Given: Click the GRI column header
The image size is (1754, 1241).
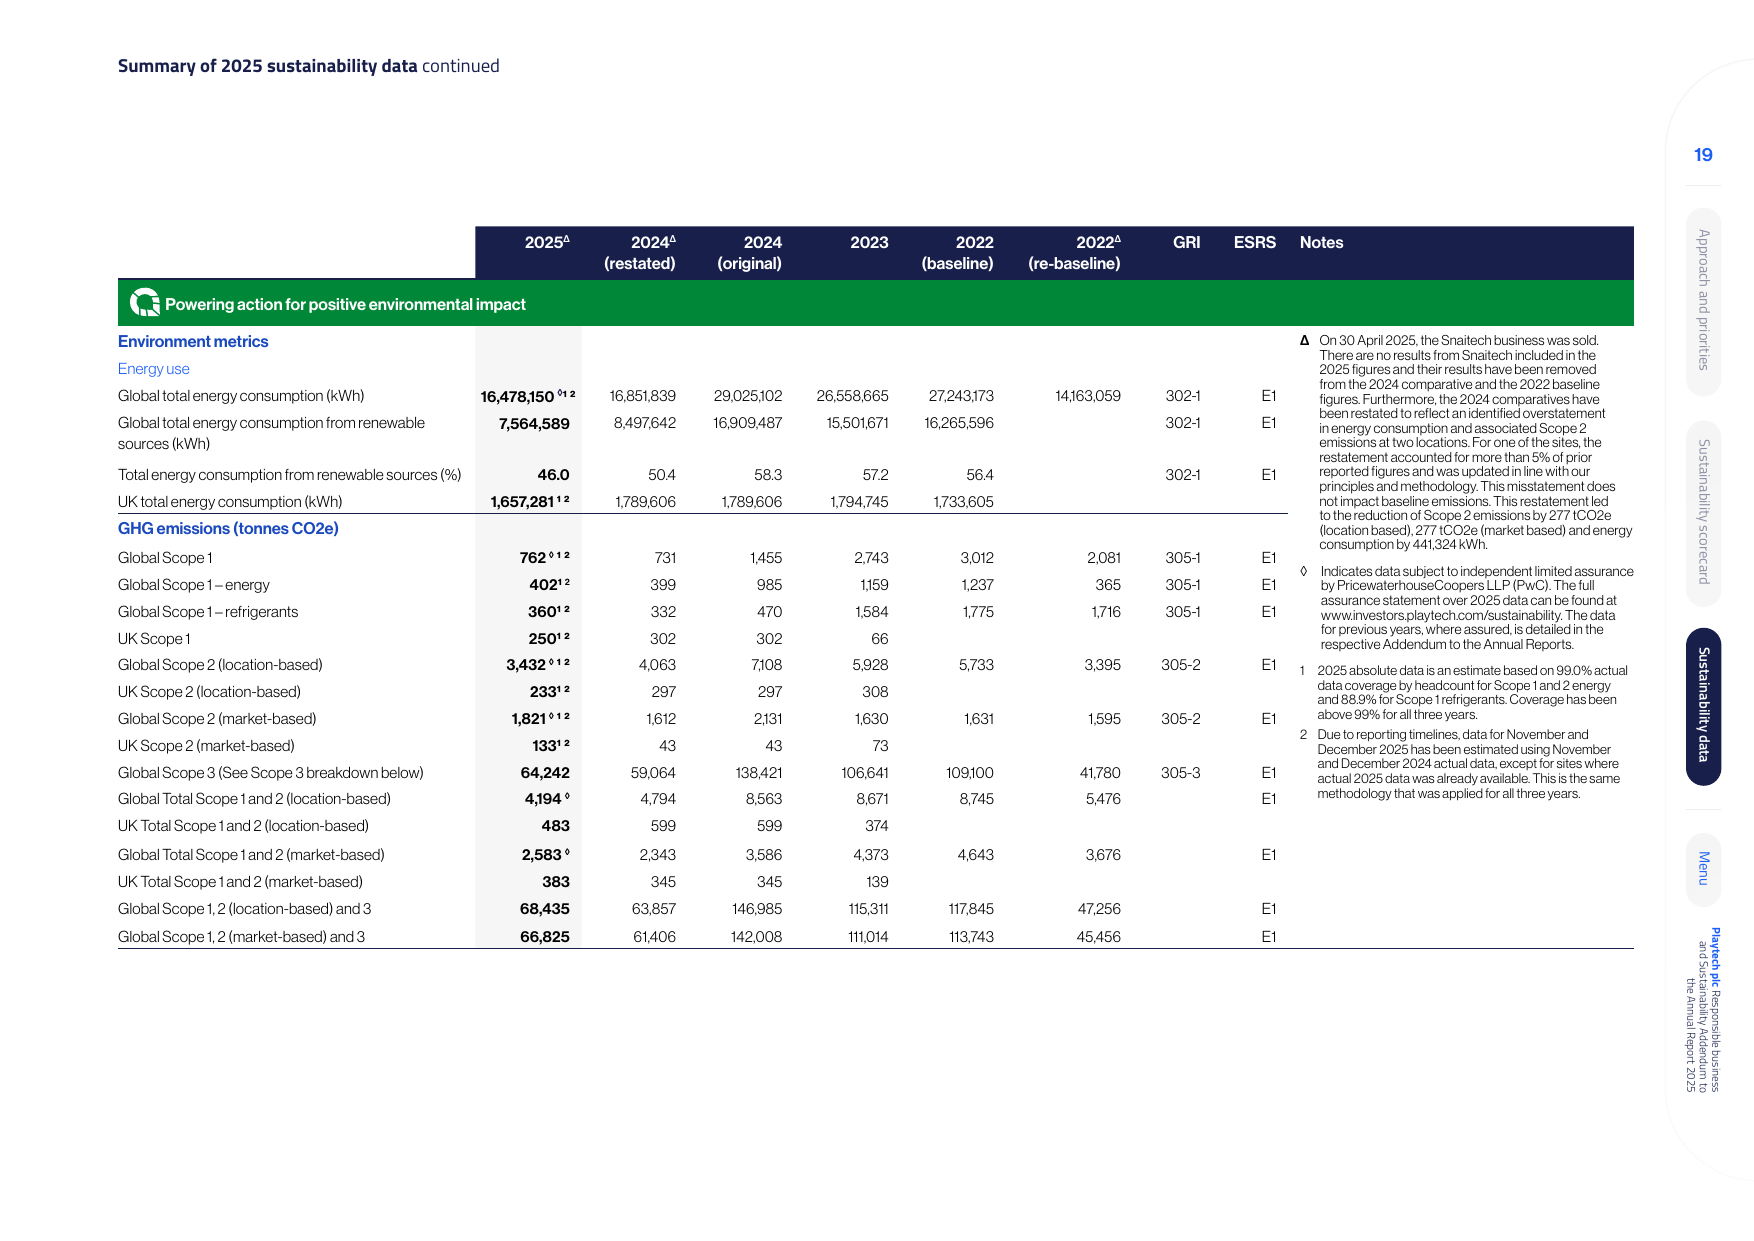Looking at the screenshot, I should pos(1187,243).
